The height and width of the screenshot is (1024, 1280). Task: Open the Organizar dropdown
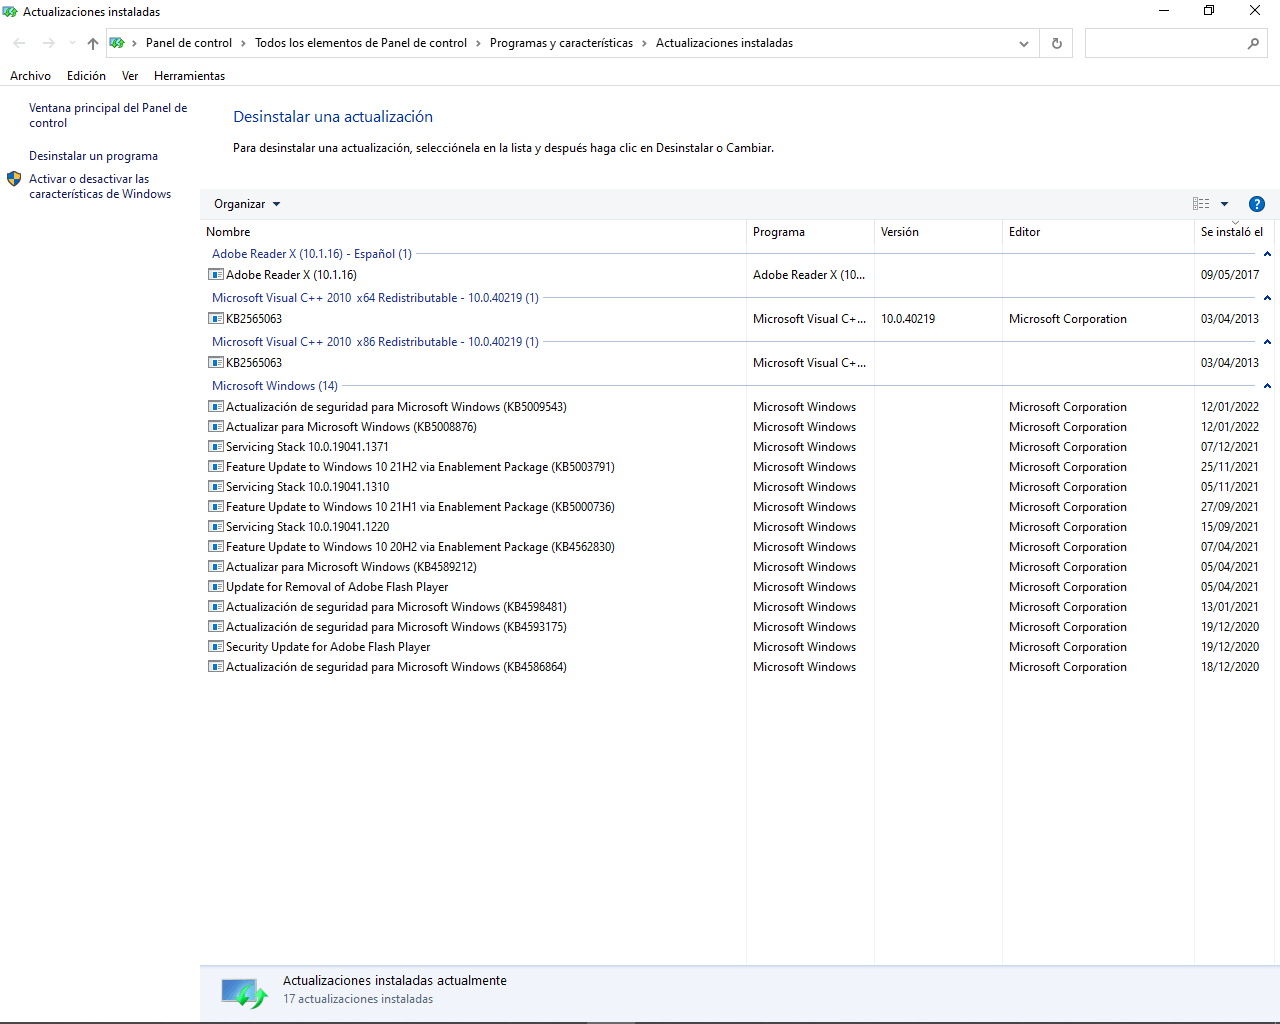[247, 204]
